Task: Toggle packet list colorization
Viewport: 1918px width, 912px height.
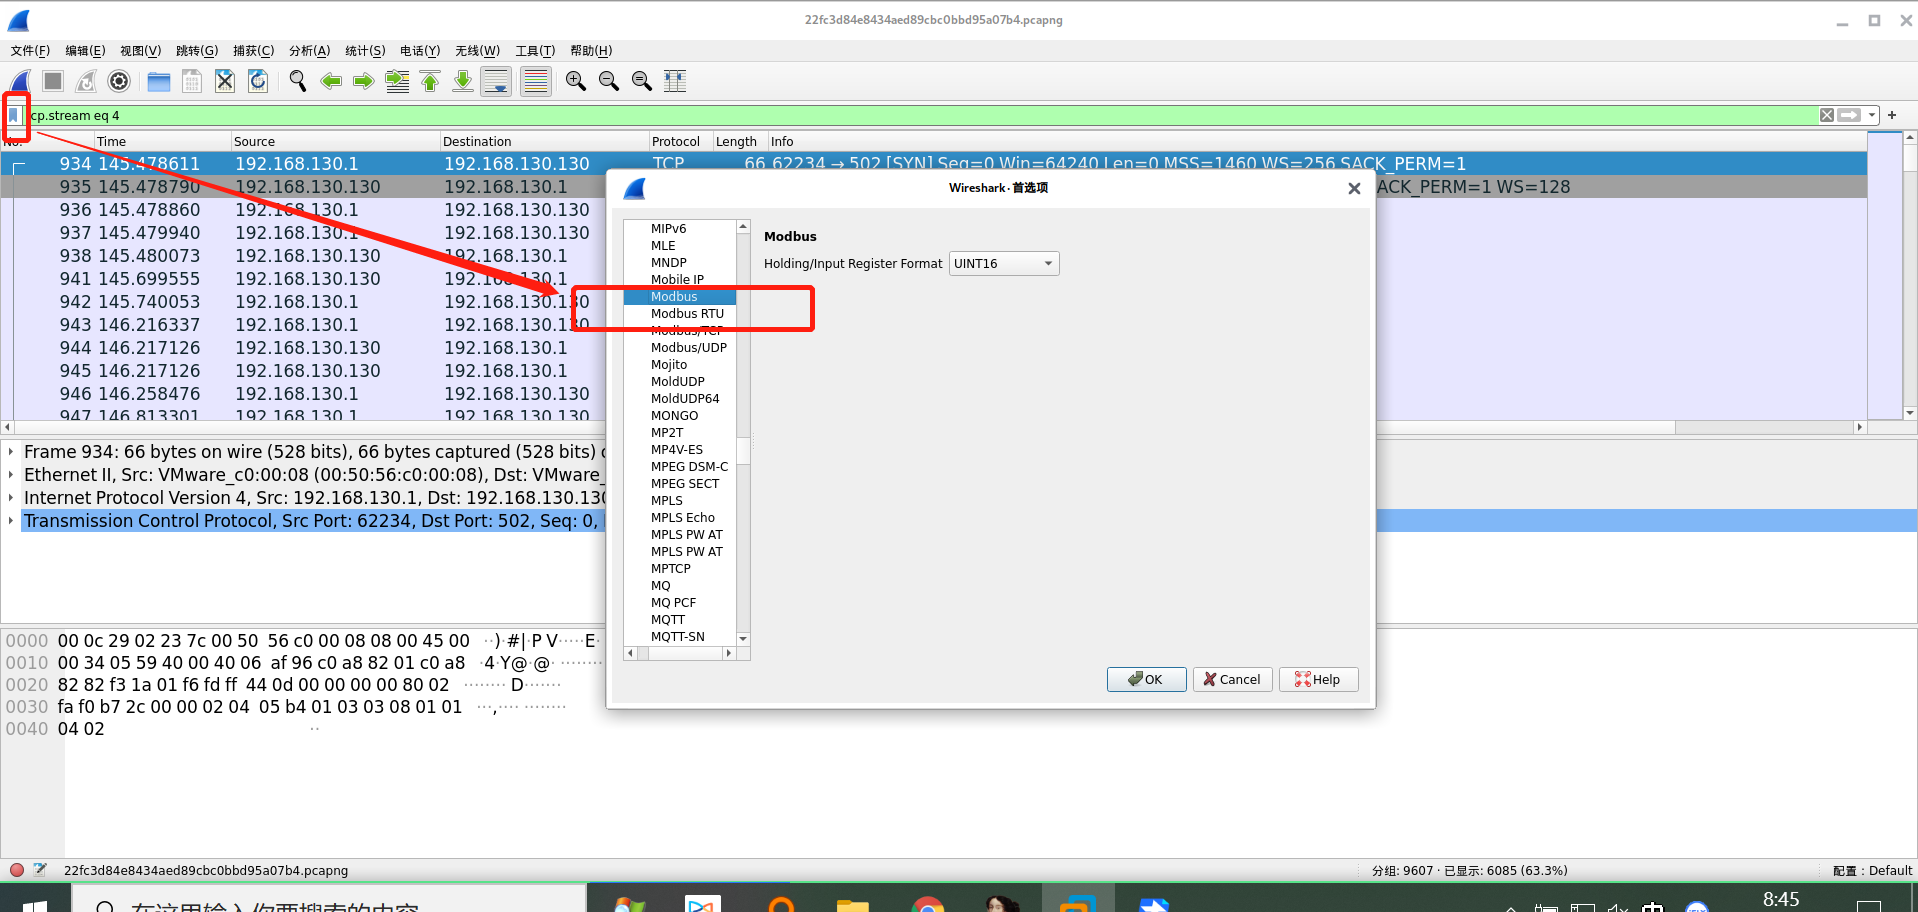Action: 535,81
